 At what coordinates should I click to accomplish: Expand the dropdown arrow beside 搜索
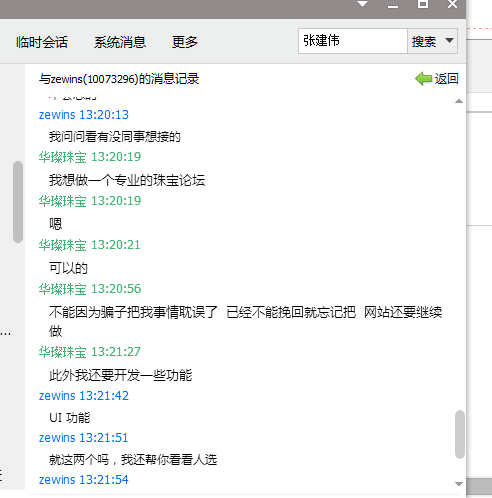[449, 41]
